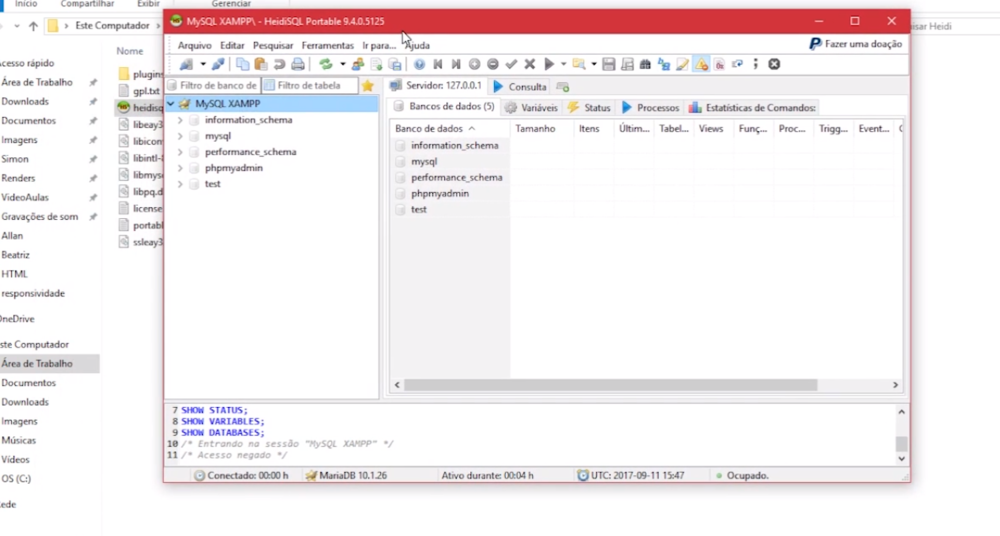Click the Tamanho column header
The image size is (1000, 536).
click(542, 129)
